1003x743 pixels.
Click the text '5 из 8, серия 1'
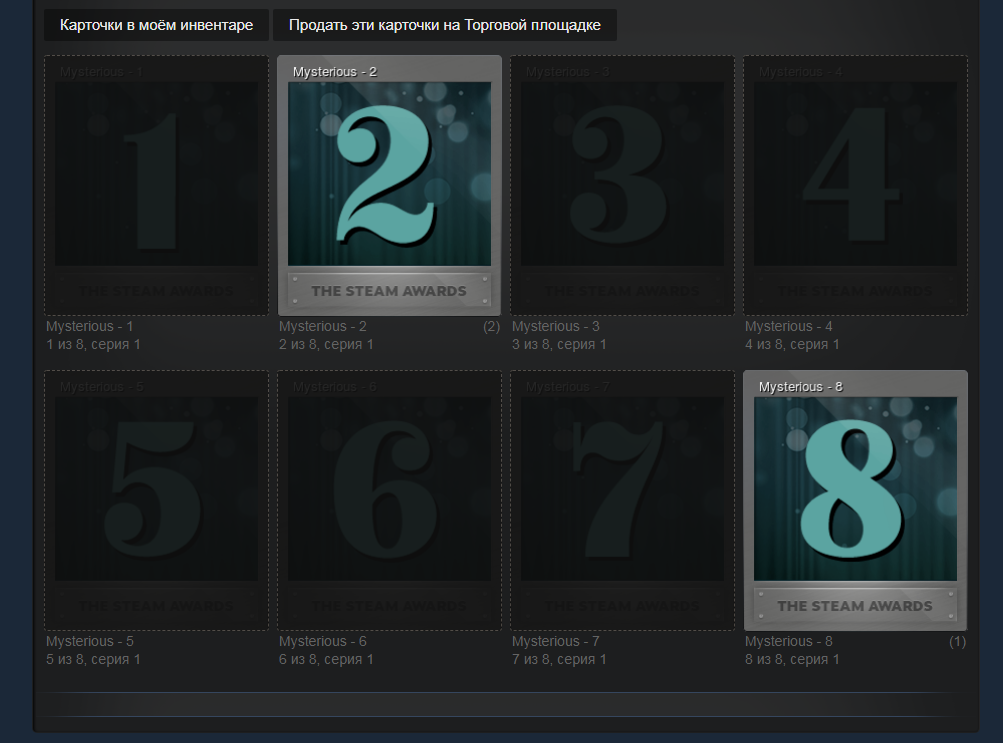coord(93,659)
